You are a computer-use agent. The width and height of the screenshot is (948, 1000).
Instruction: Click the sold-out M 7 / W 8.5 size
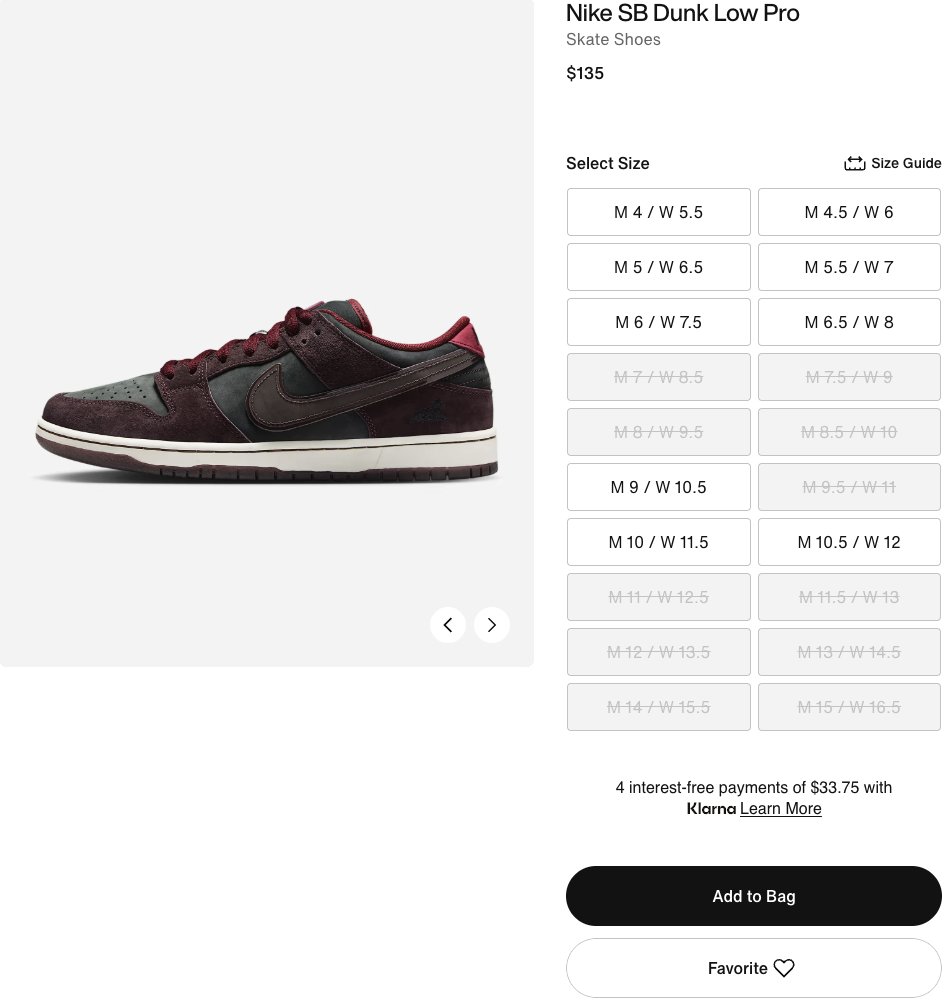click(x=658, y=377)
